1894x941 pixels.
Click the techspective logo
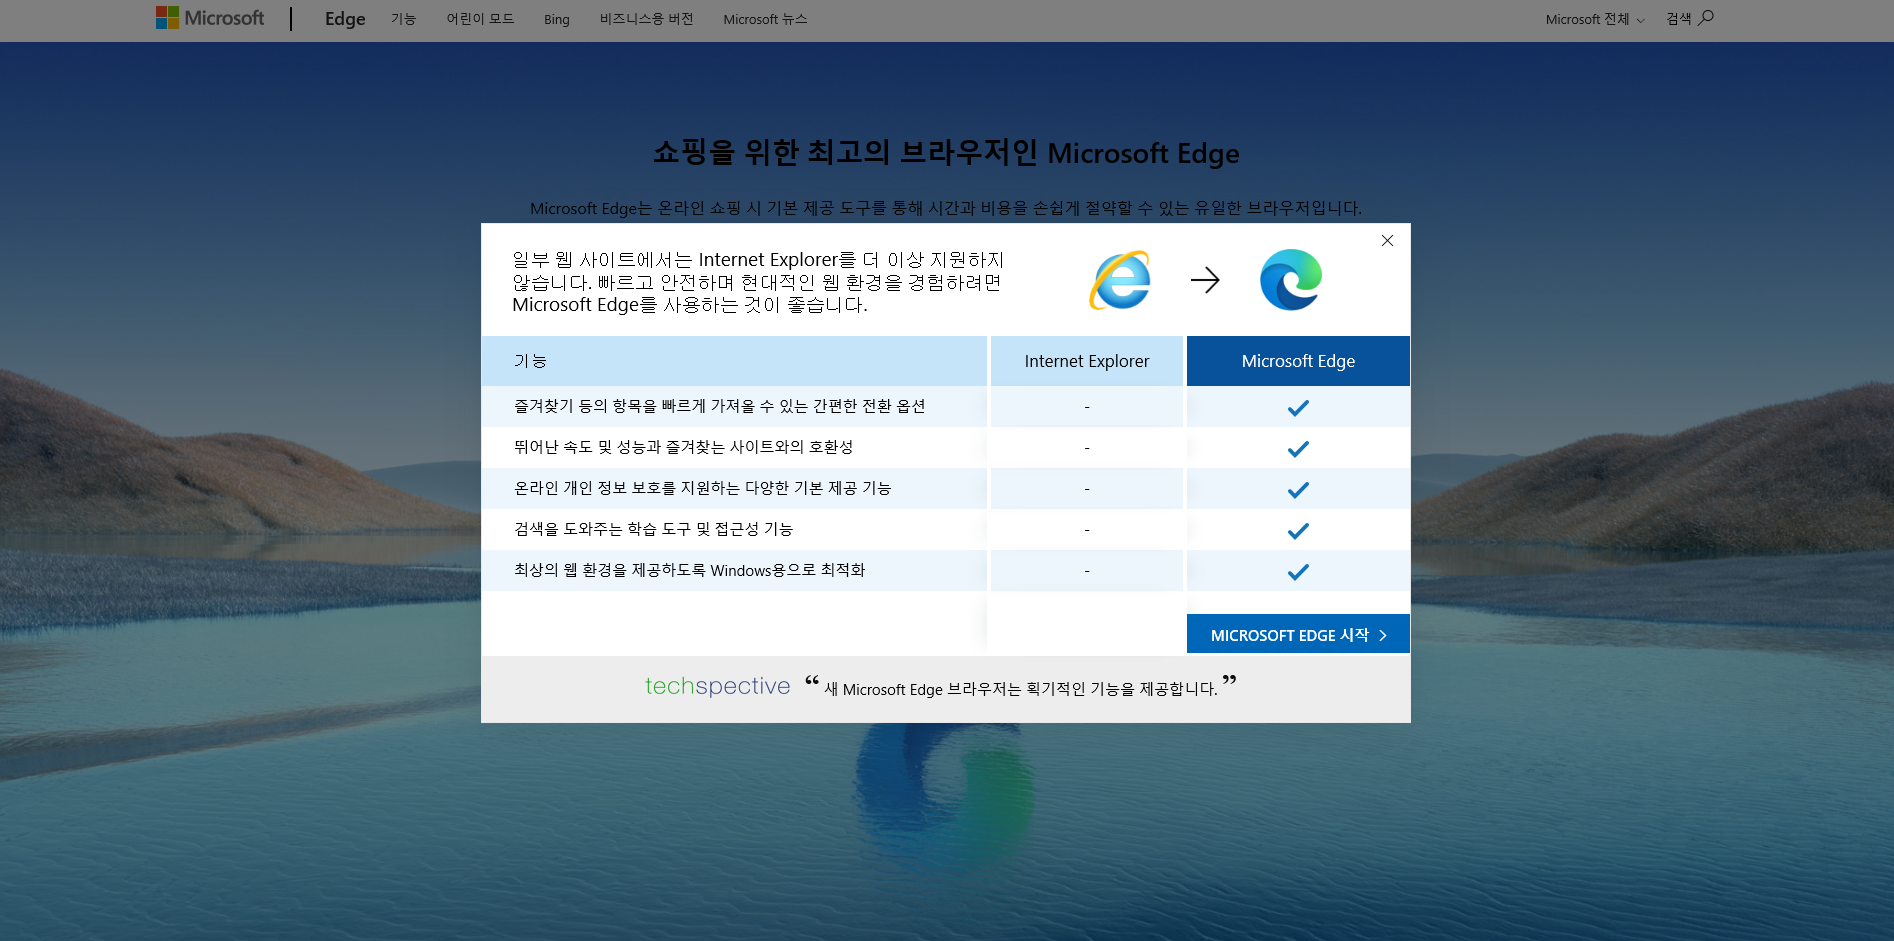[x=717, y=686]
